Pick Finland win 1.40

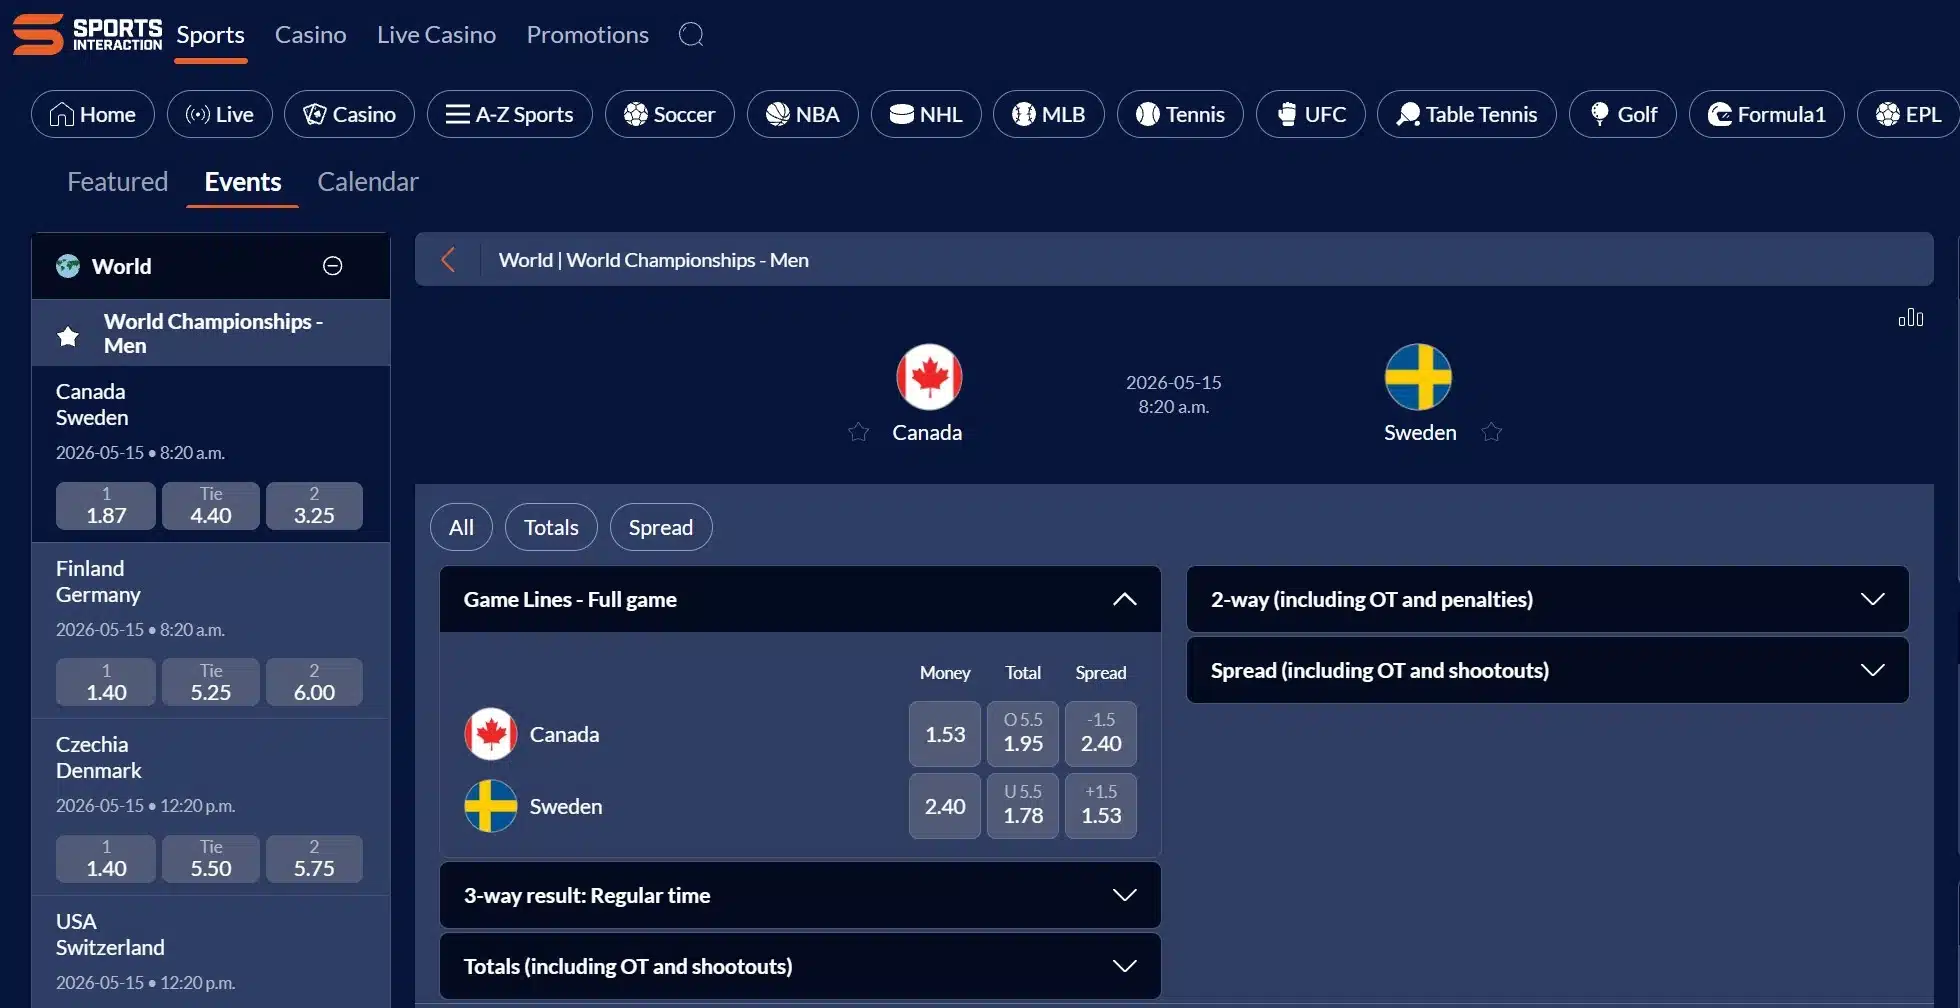(106, 682)
